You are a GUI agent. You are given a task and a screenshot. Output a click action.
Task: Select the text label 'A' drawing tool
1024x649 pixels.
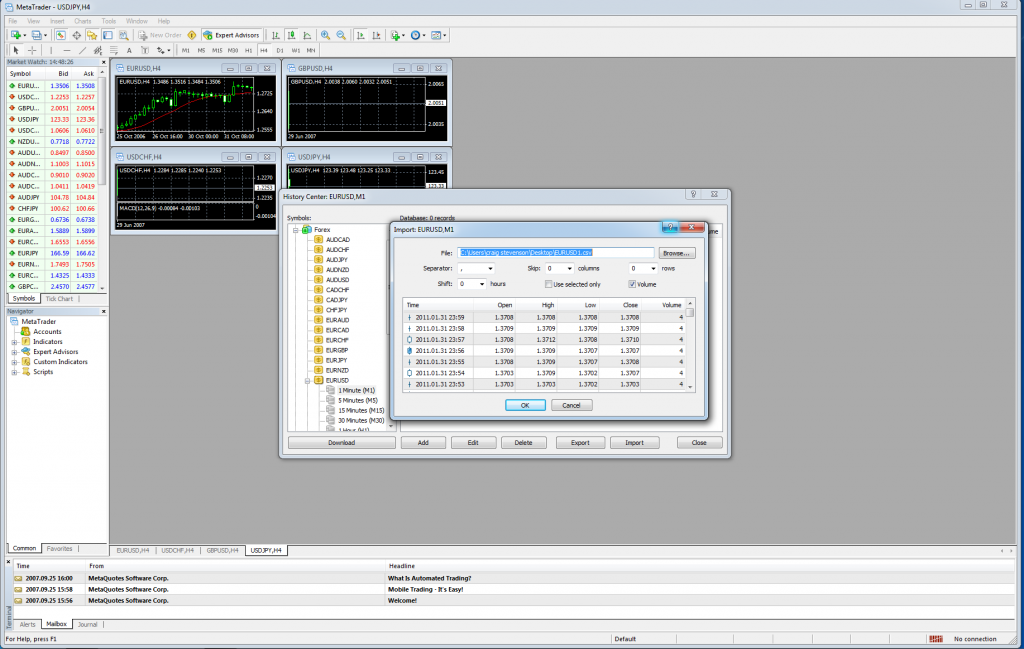click(x=129, y=49)
